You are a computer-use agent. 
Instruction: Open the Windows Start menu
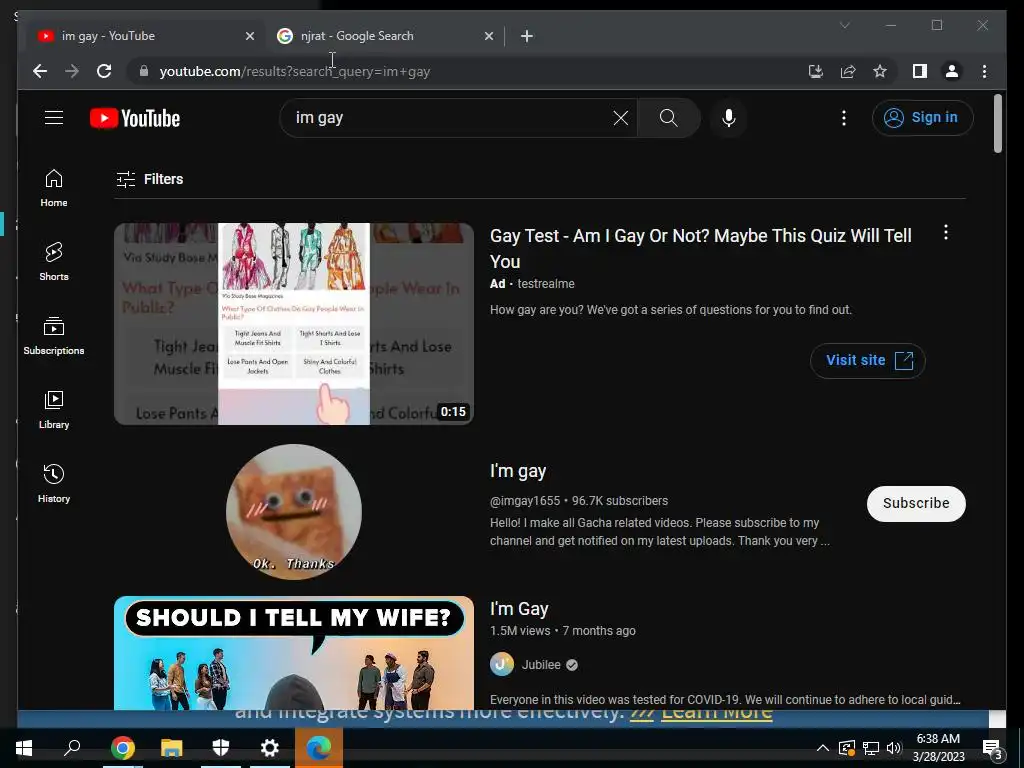pyautogui.click(x=24, y=748)
